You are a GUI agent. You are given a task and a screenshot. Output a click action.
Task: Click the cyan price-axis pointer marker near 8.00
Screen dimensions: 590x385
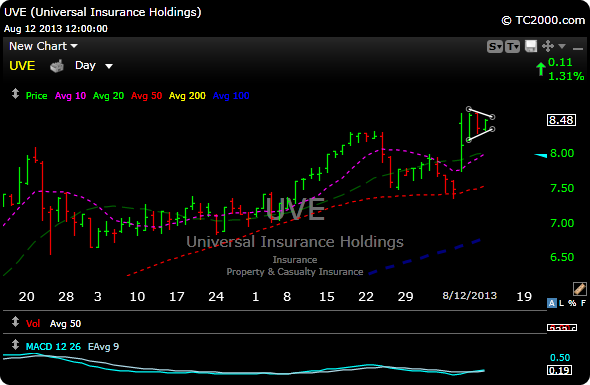[x=541, y=155]
